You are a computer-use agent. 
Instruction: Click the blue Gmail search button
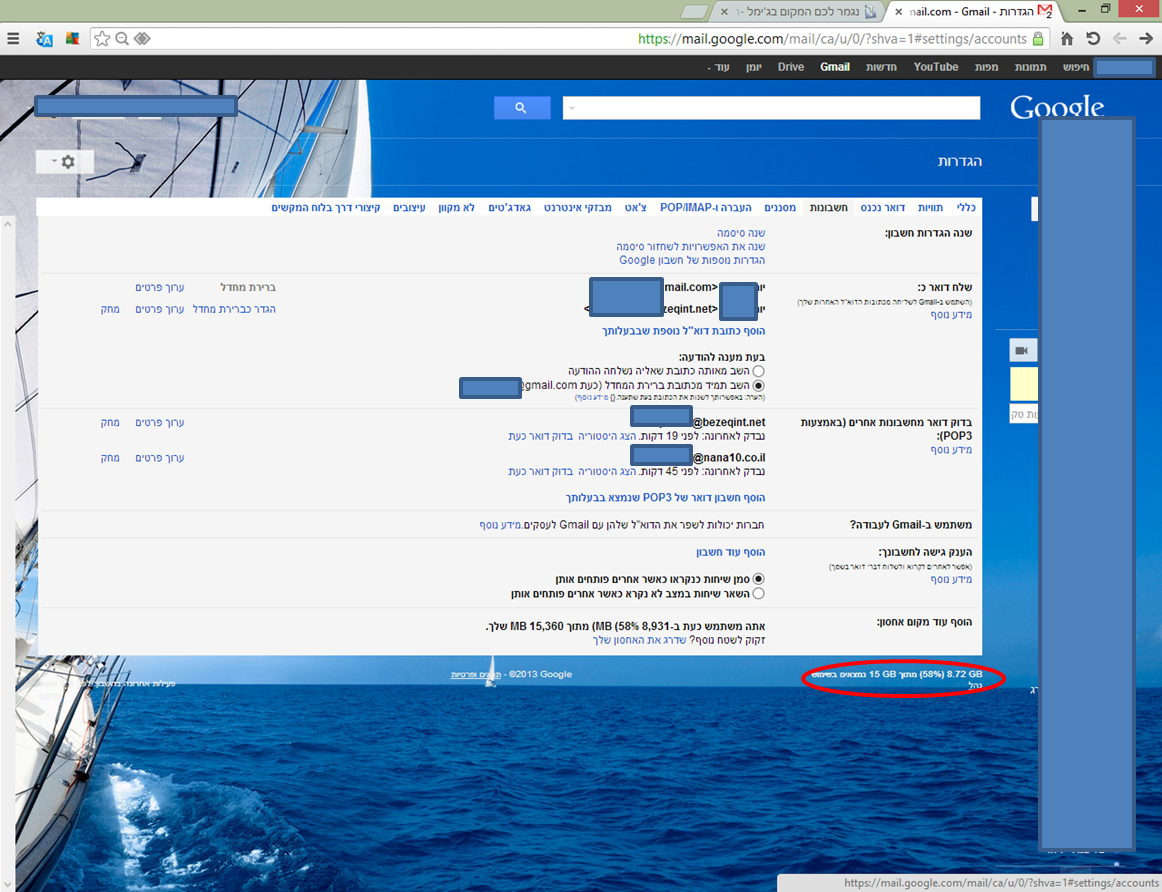tap(522, 108)
